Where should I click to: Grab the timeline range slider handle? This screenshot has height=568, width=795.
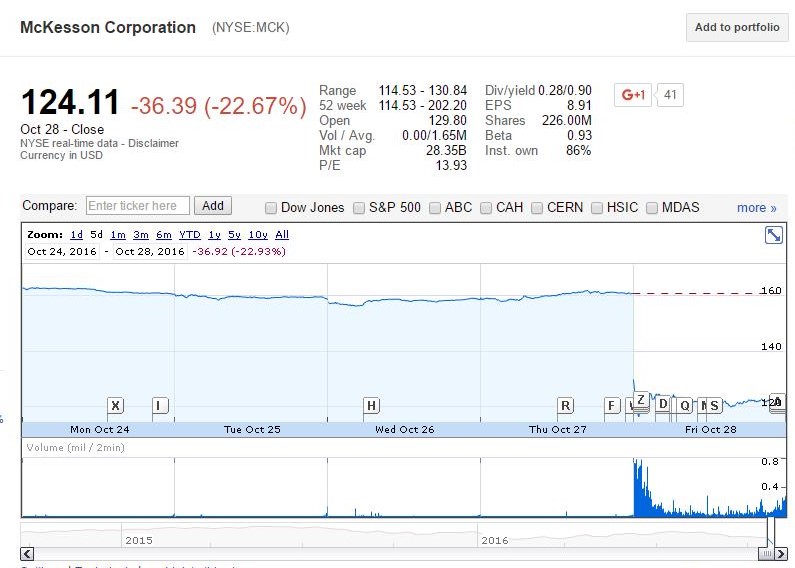tap(768, 553)
